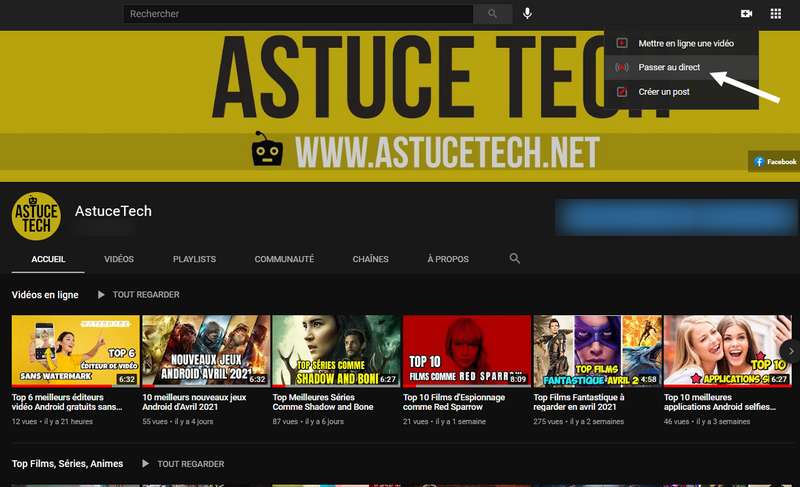Open Top 10 Applications selfies thumbnail
The height and width of the screenshot is (487, 800).
pos(728,351)
